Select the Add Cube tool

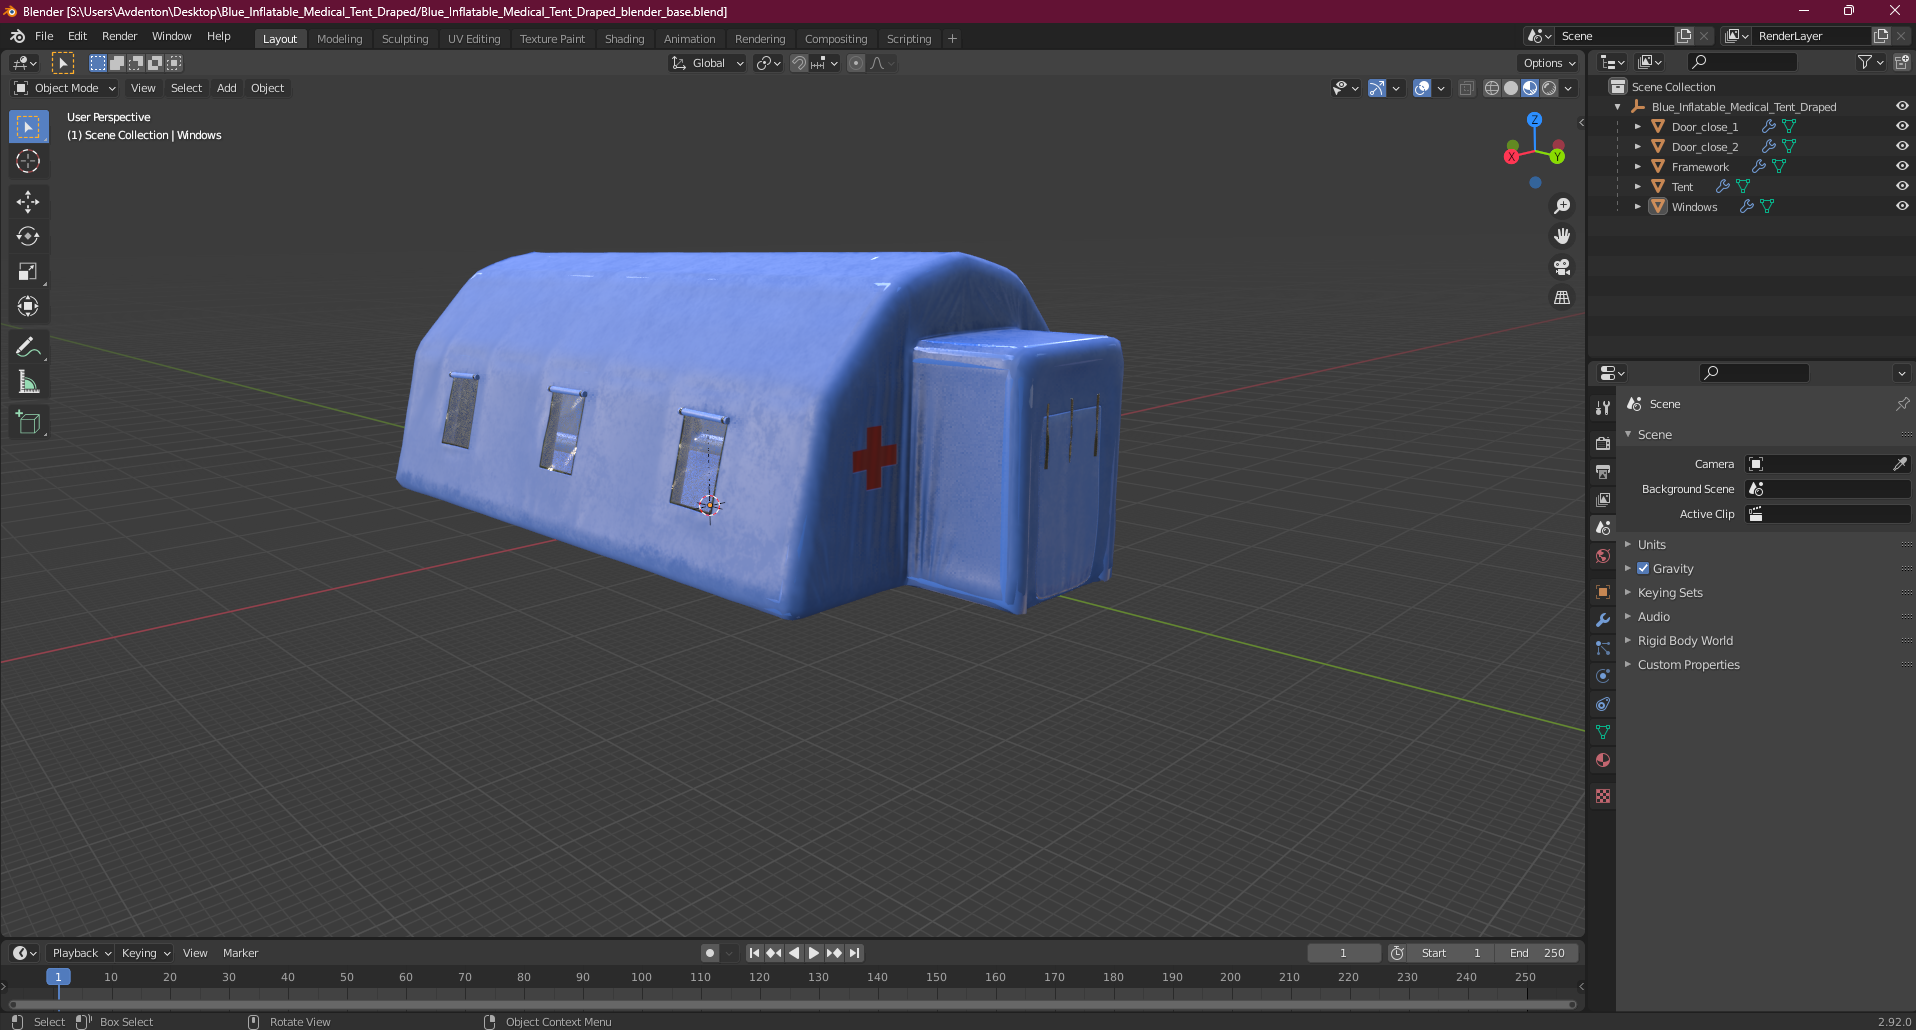point(28,423)
